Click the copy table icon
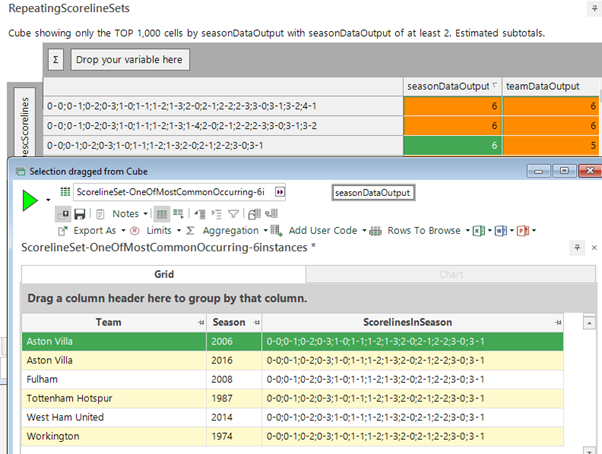Viewport: 602px width, 454px height. click(255, 214)
